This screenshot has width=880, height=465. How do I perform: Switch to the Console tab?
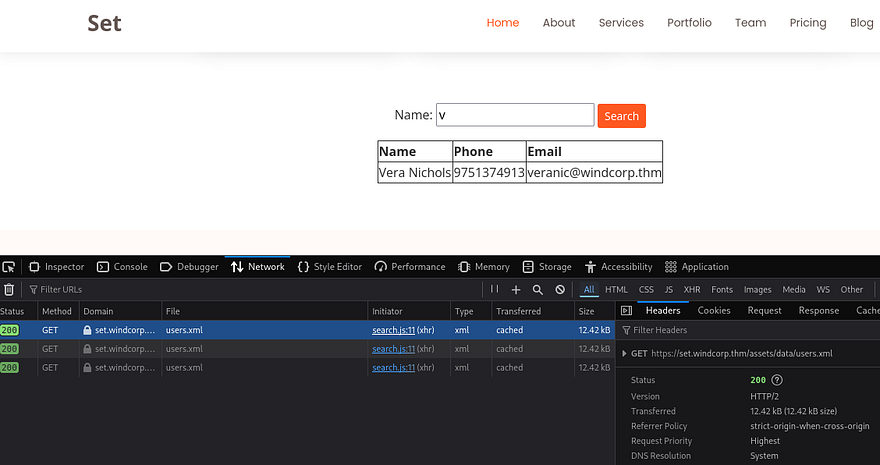pyautogui.click(x=122, y=267)
